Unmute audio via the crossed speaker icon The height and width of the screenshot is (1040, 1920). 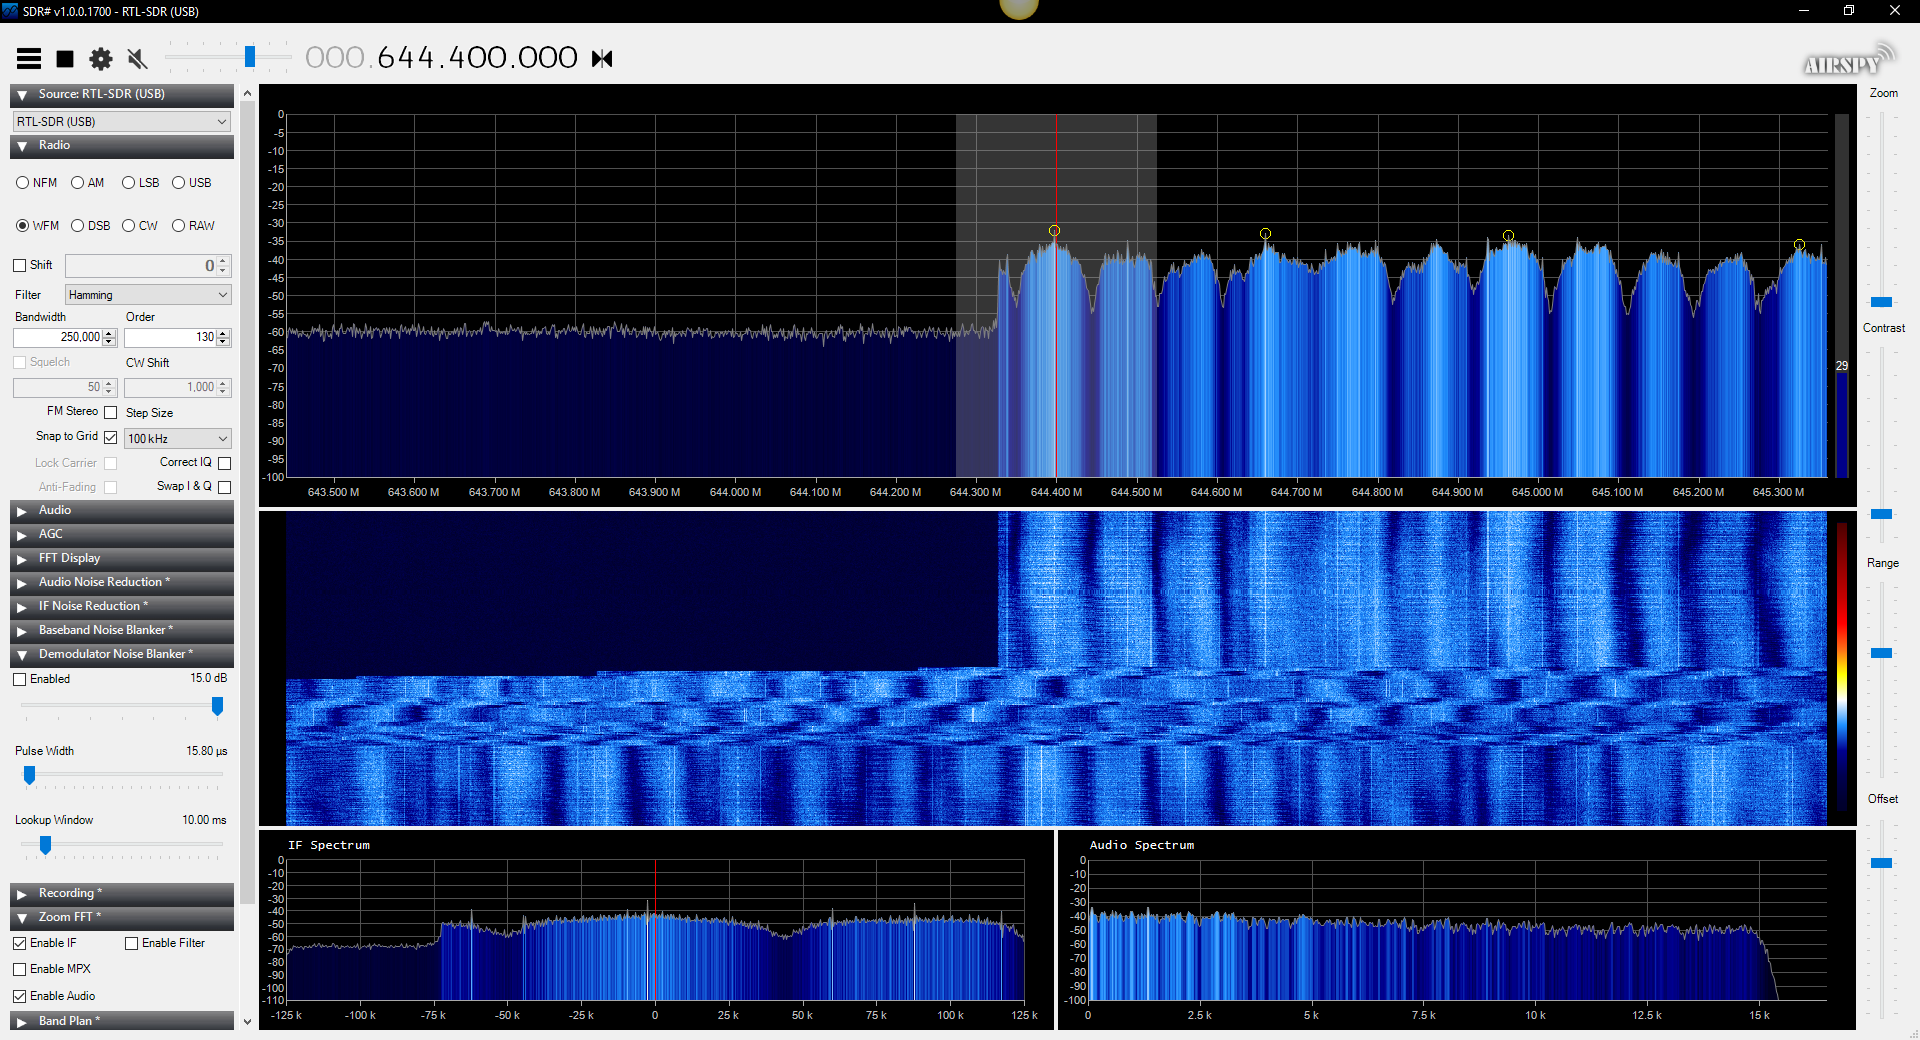pos(137,58)
